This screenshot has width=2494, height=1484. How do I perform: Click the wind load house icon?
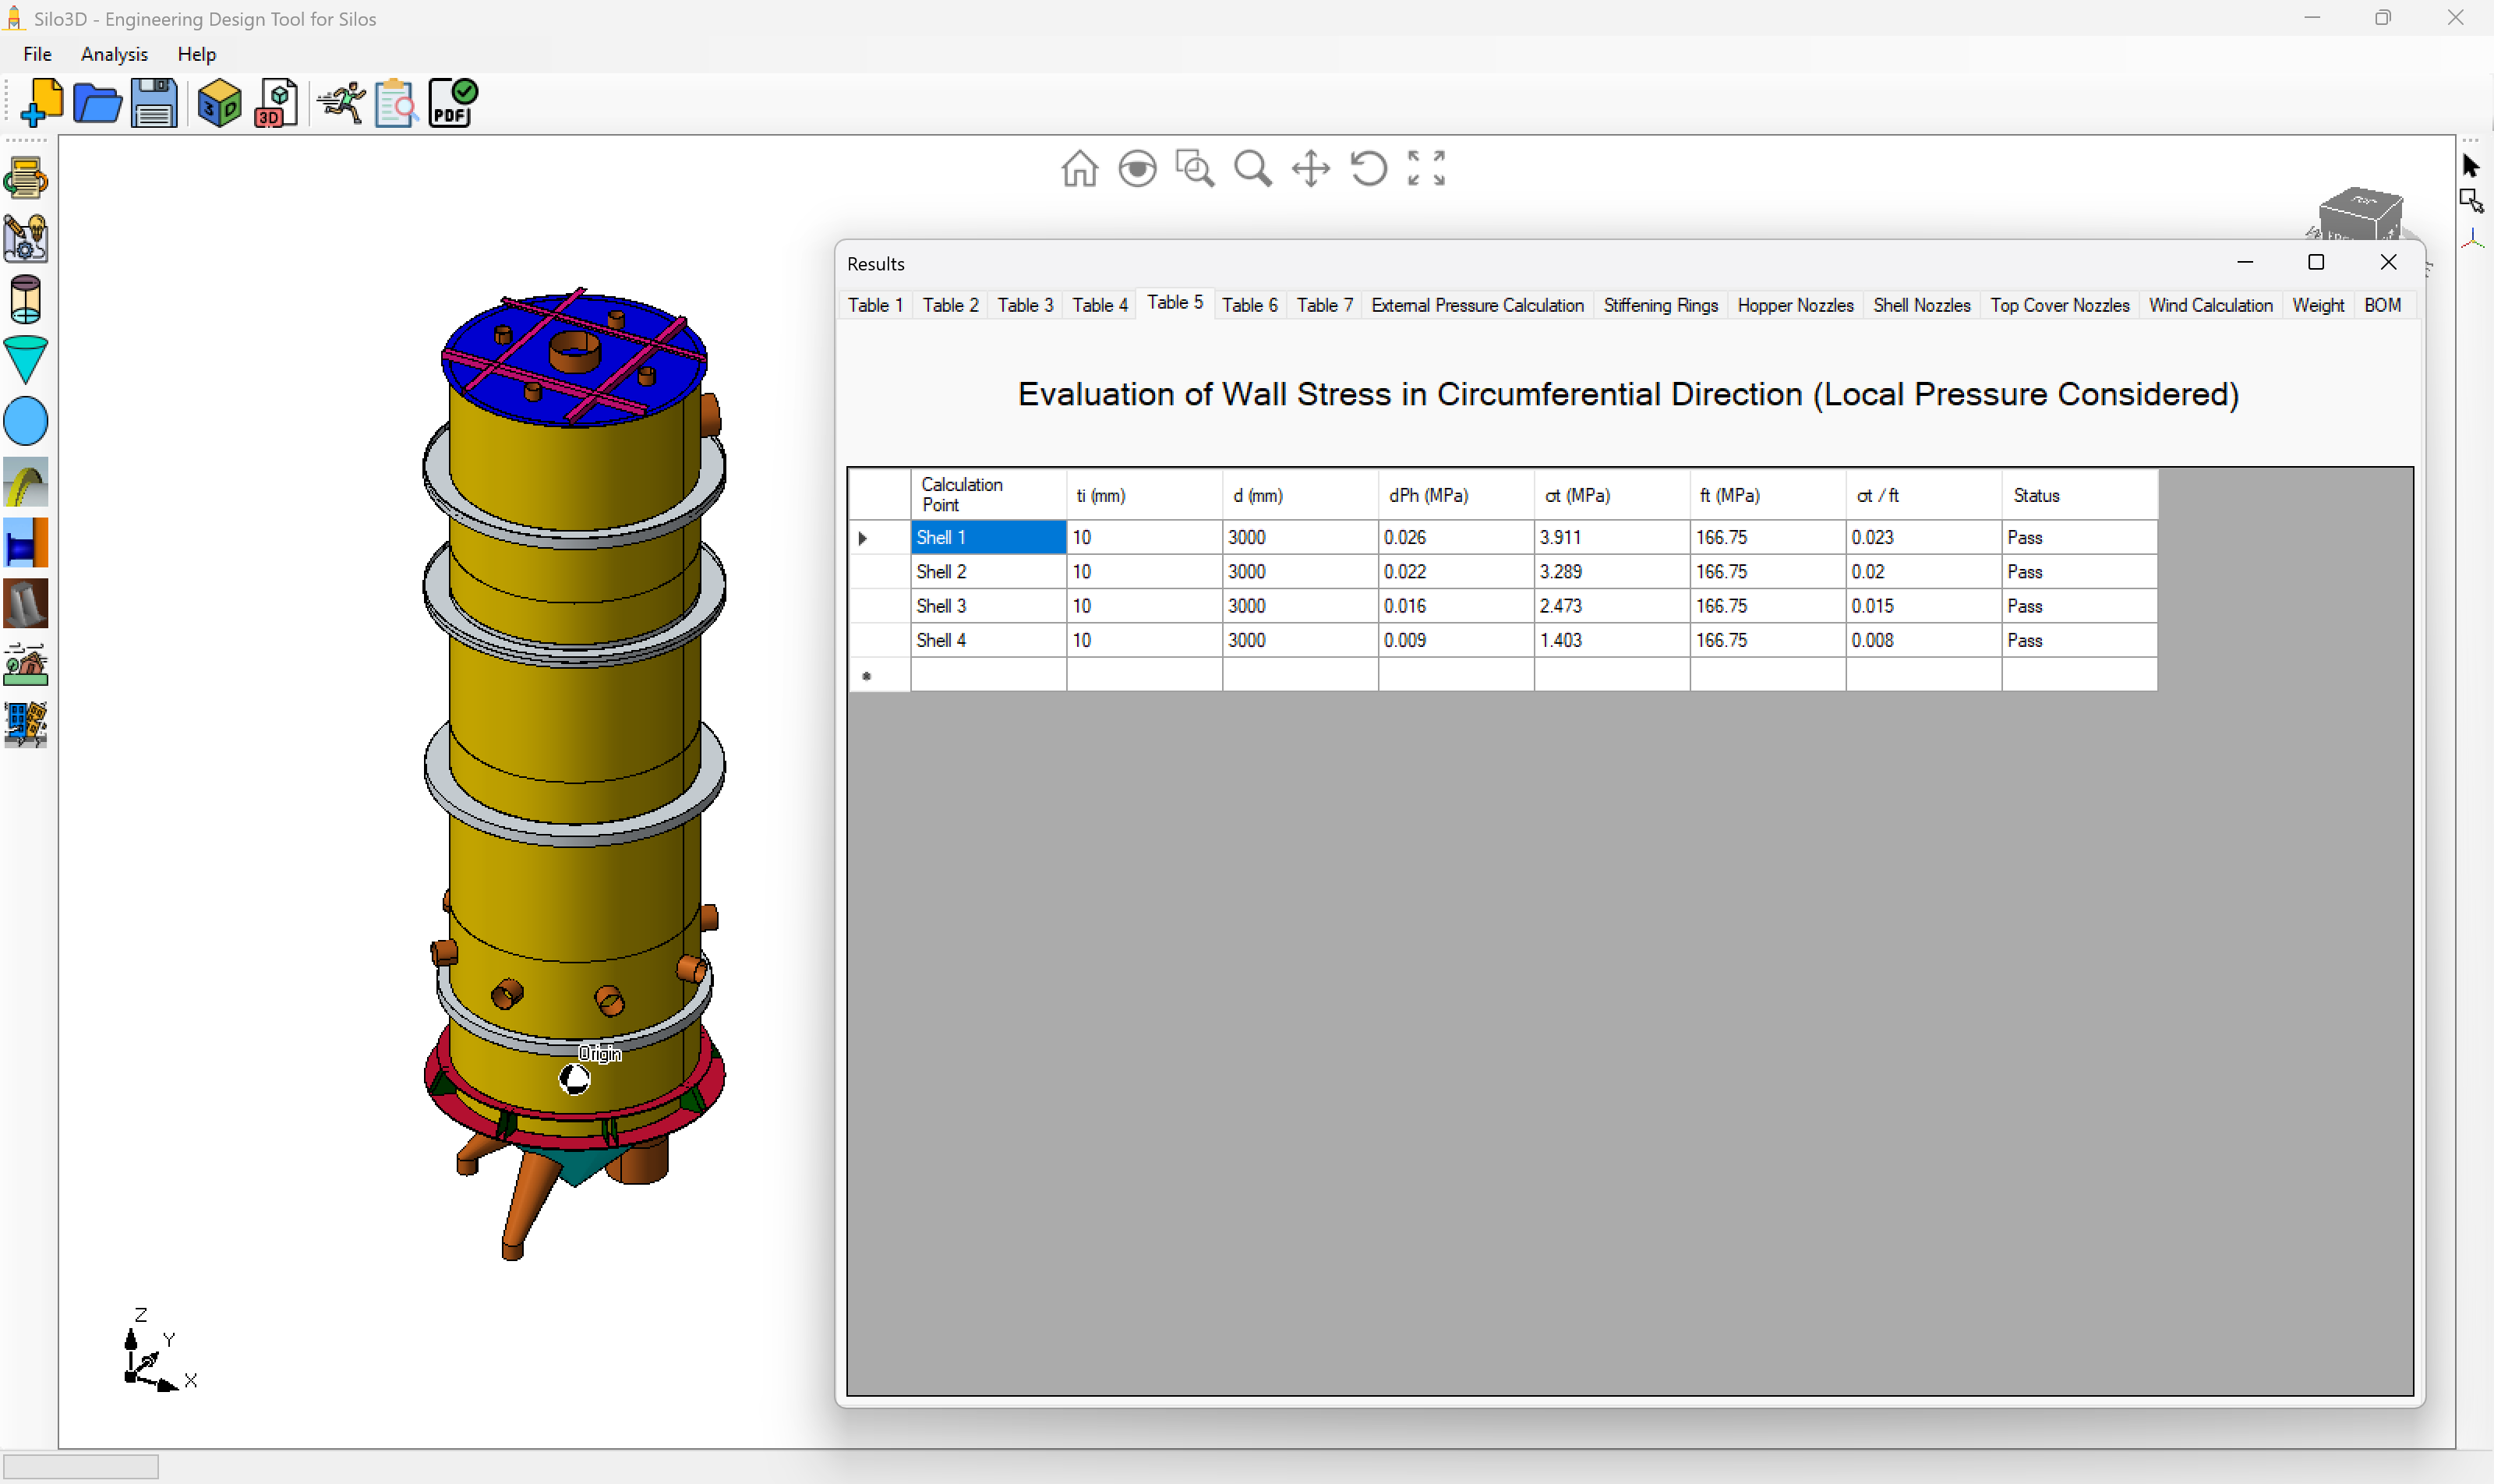tap(26, 664)
